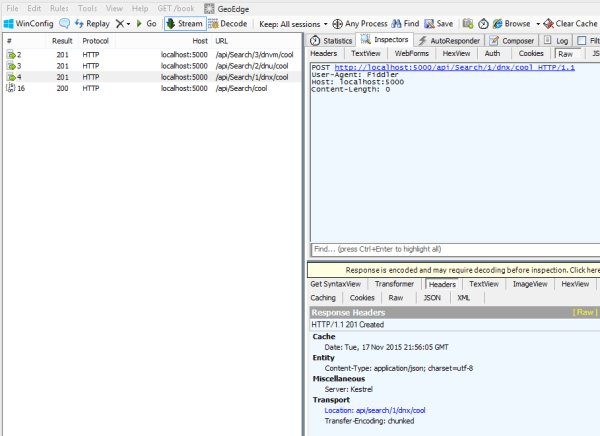
Task: Click session 2 POST icon
Action: pos(11,55)
